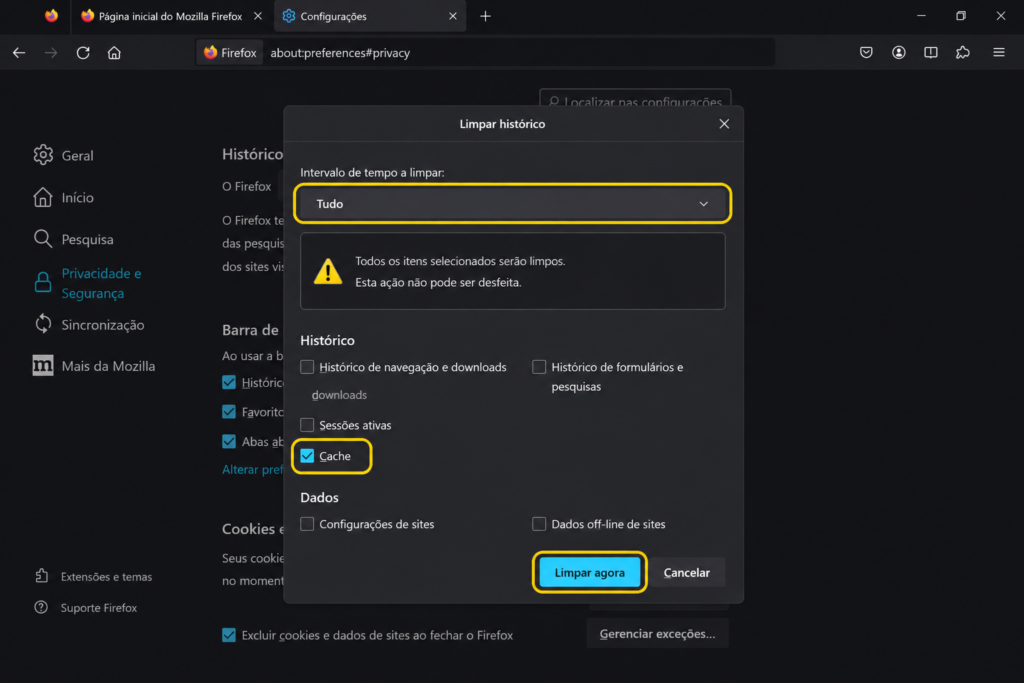
Task: Click the Limpar agora button
Action: 589,572
